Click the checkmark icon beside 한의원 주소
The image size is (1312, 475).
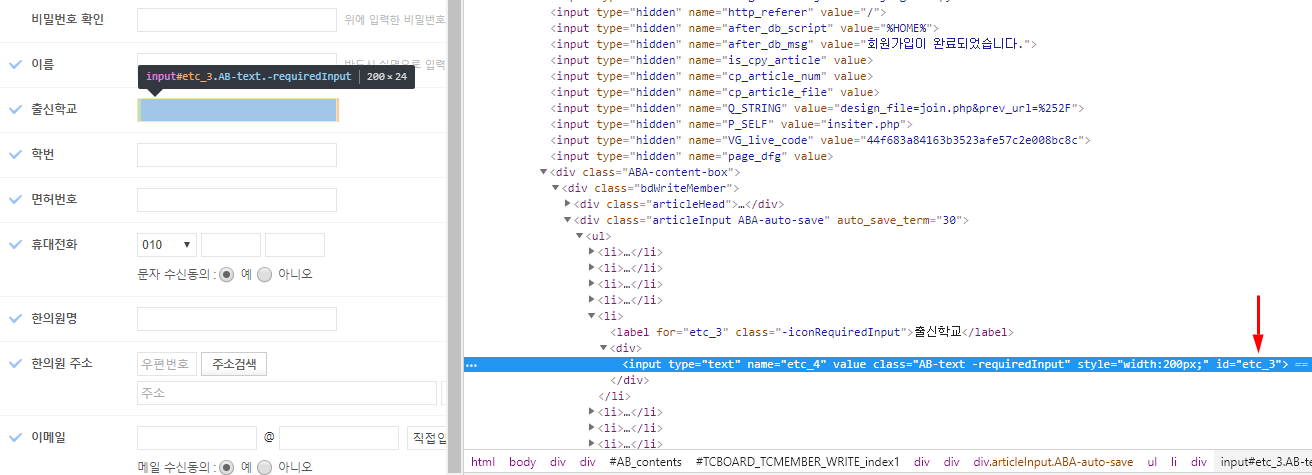(x=15, y=363)
